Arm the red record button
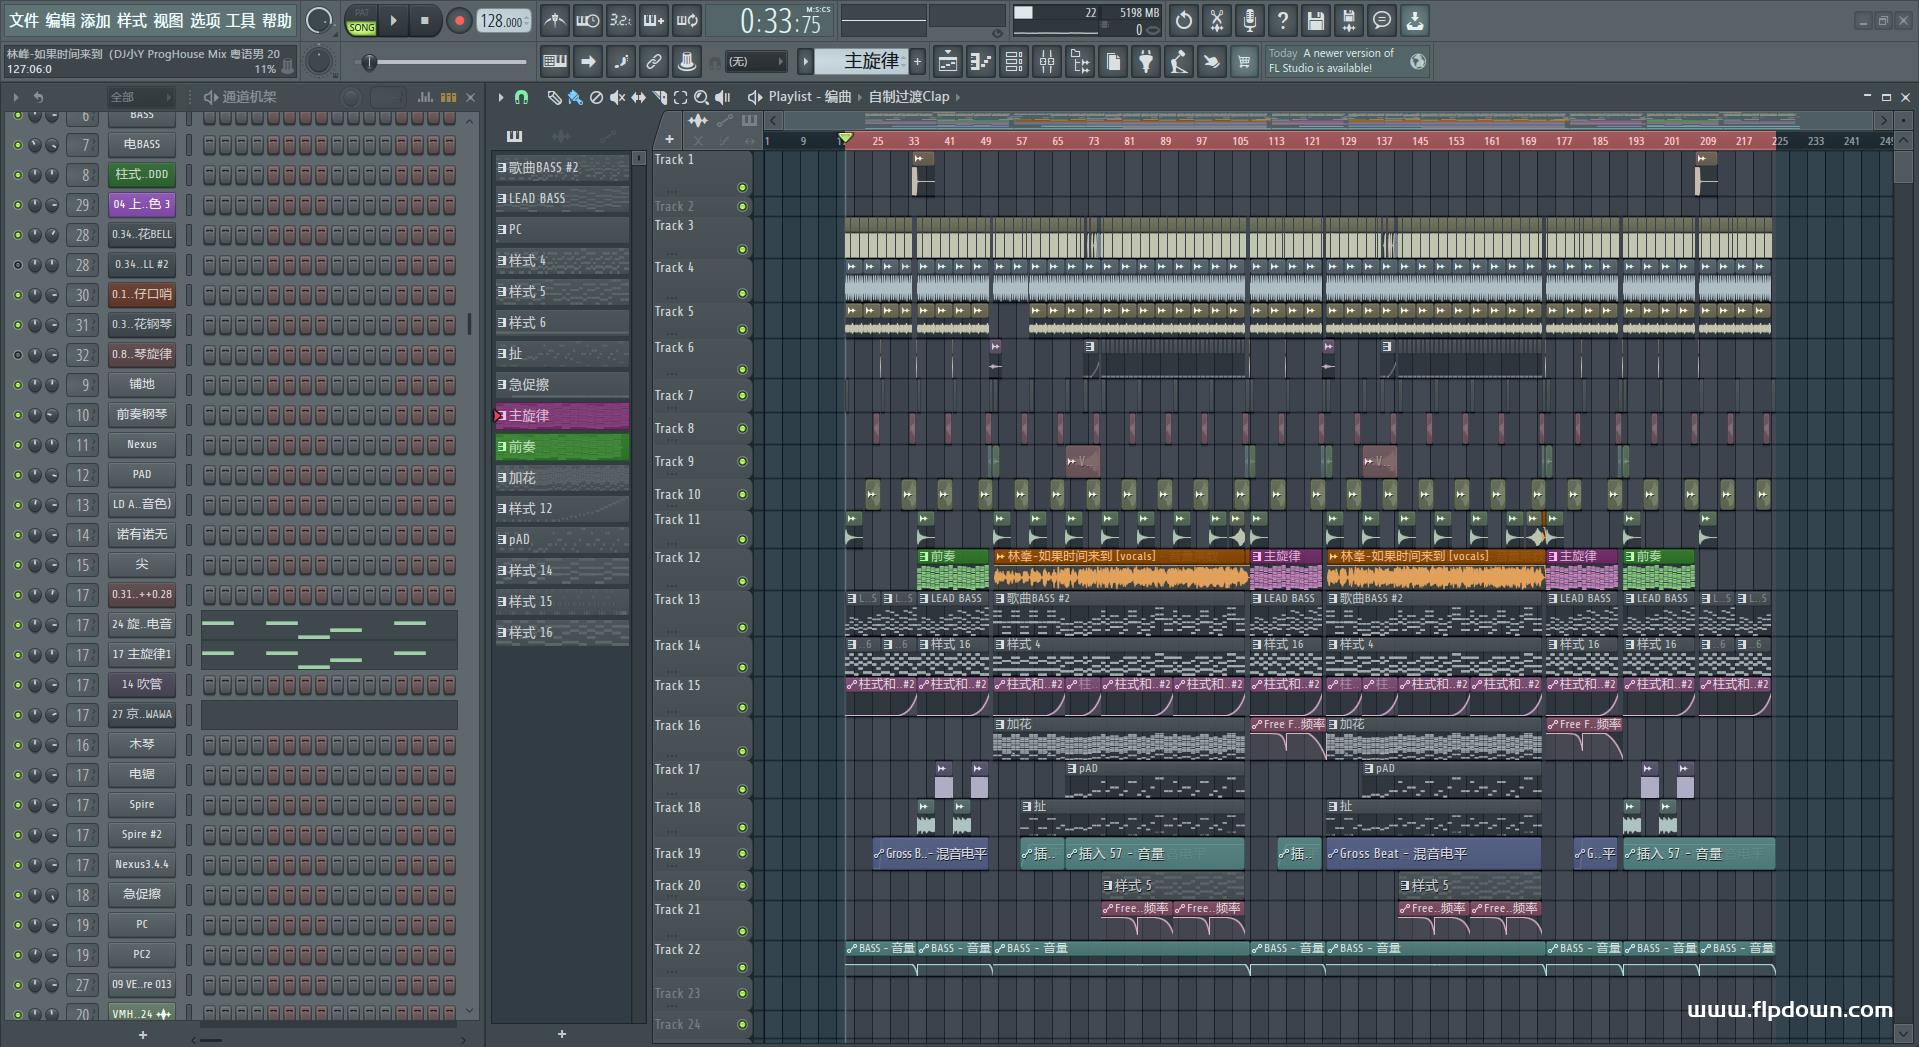 [x=459, y=21]
